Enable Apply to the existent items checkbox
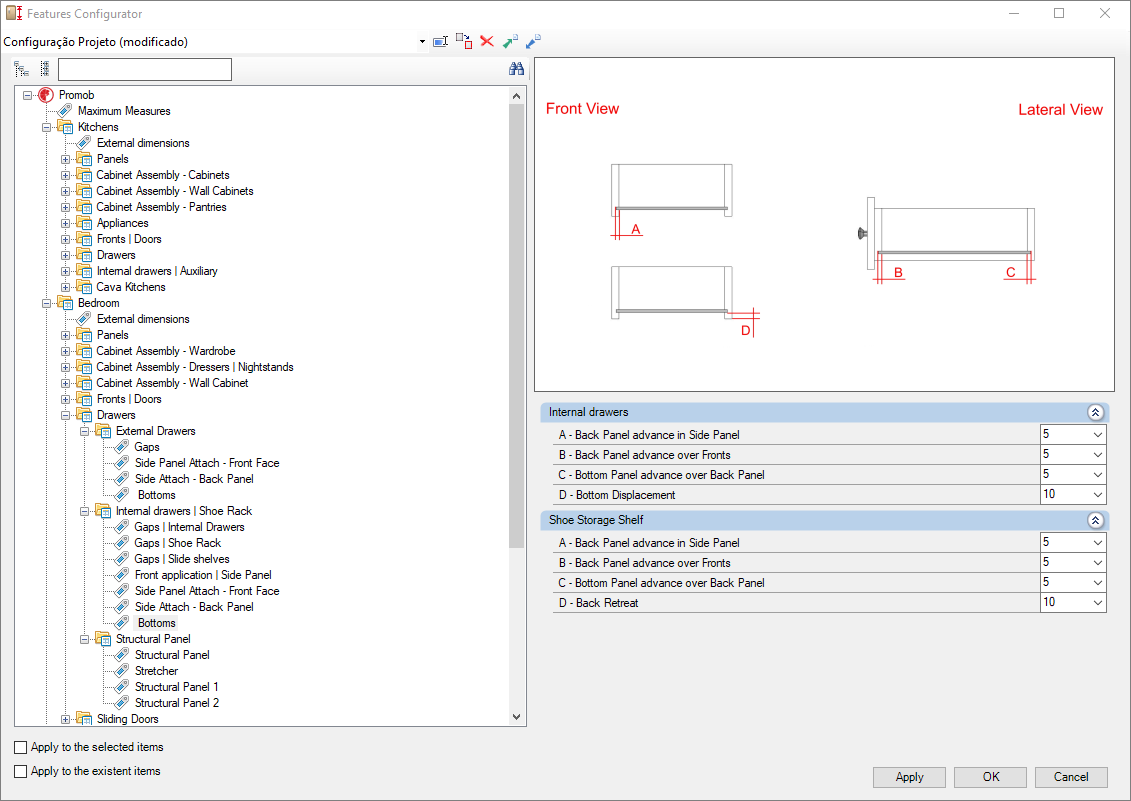This screenshot has height=801, width=1131. pyautogui.click(x=21, y=771)
